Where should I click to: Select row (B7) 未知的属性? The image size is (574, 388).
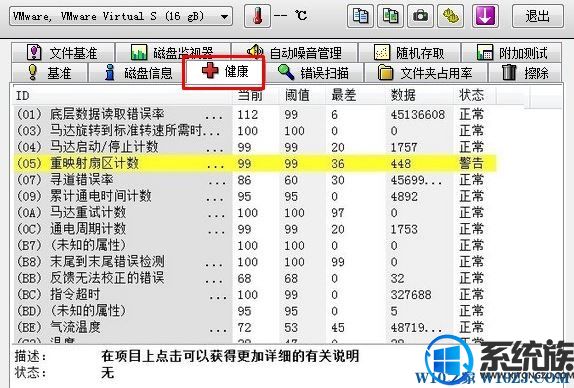[254, 245]
